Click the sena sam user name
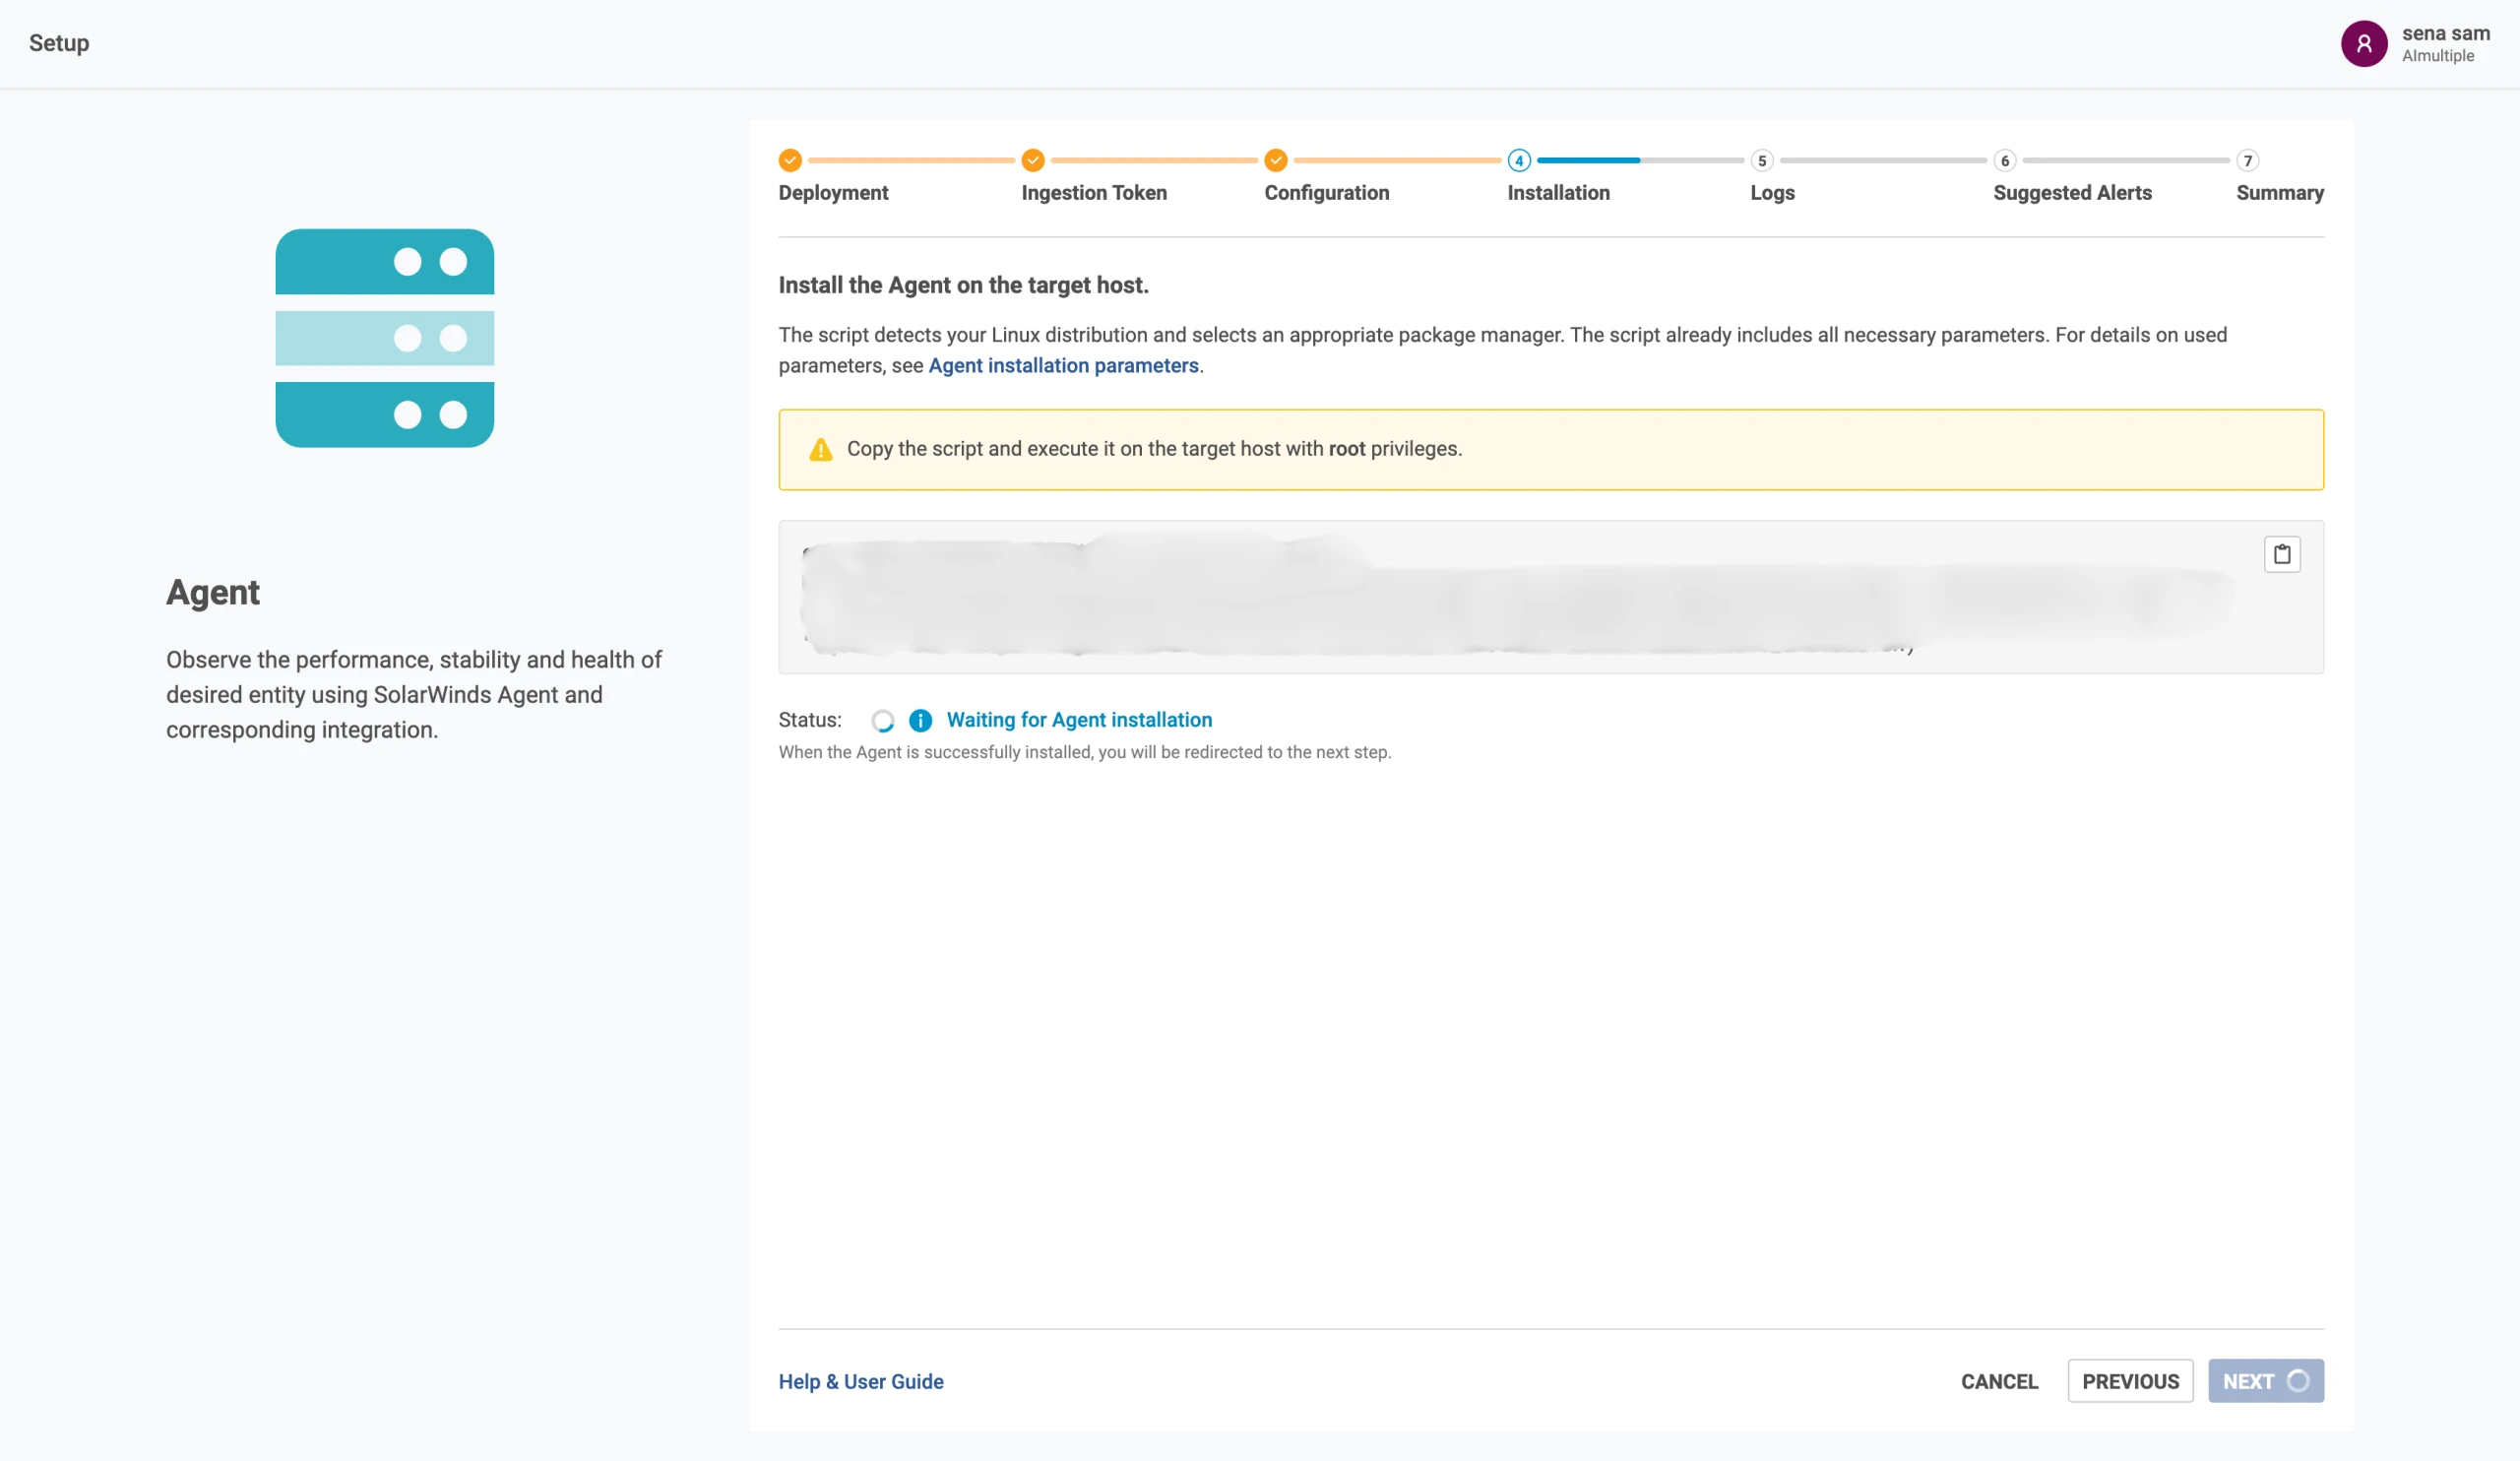 (x=2445, y=33)
